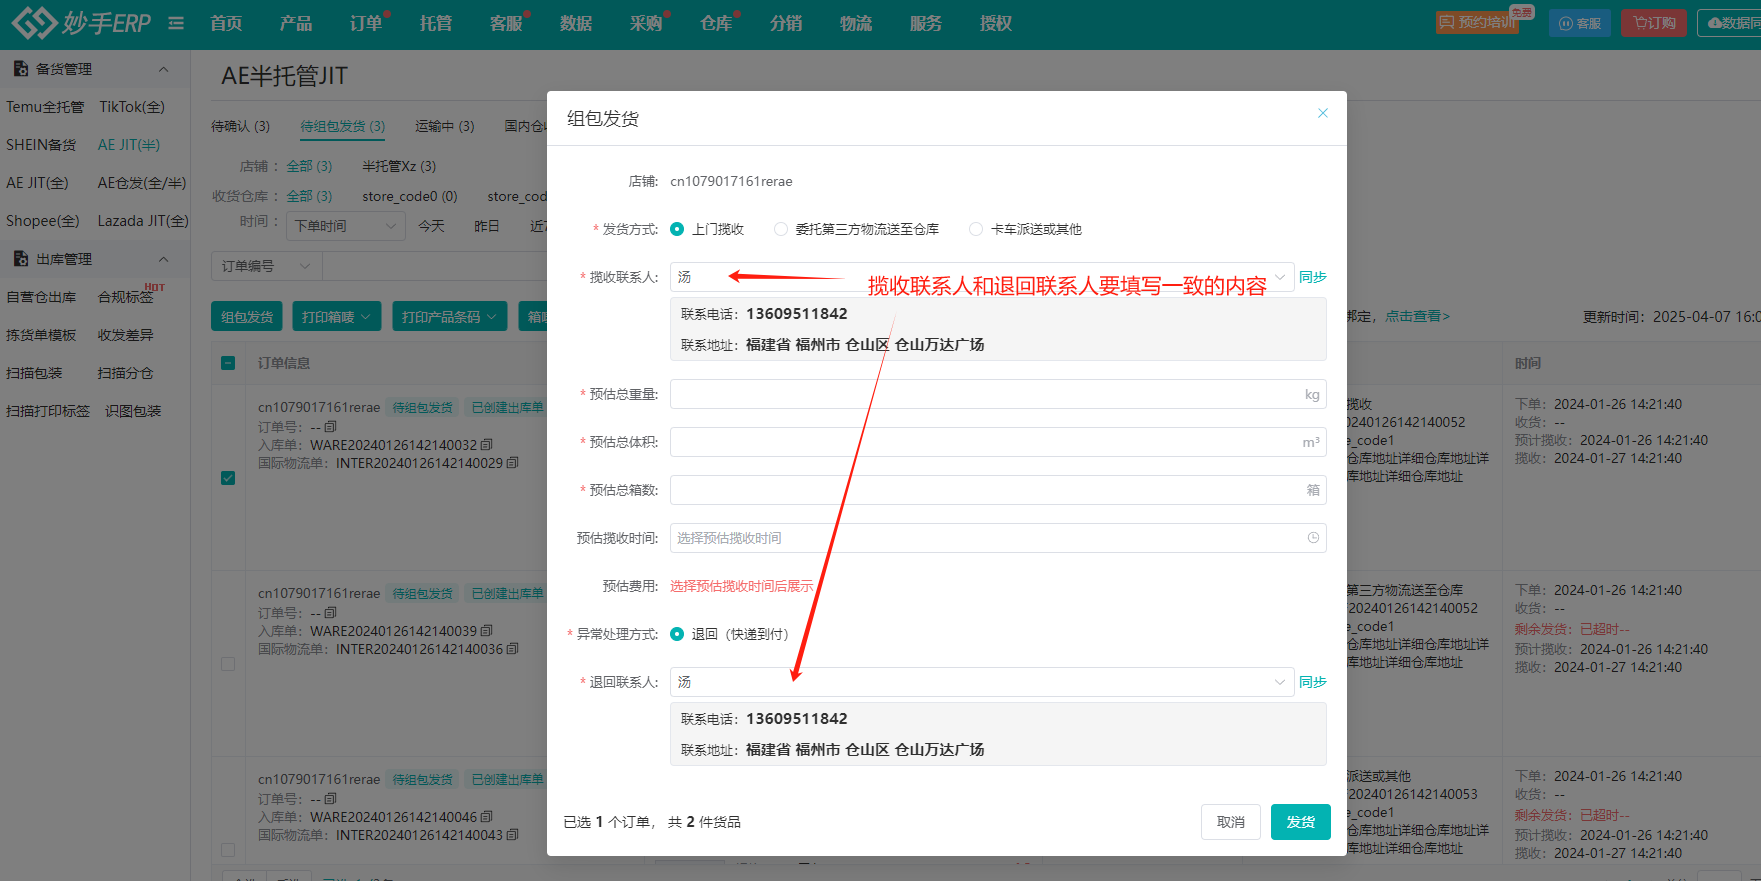Open 物流 top menu
The height and width of the screenshot is (881, 1761).
tap(856, 23)
